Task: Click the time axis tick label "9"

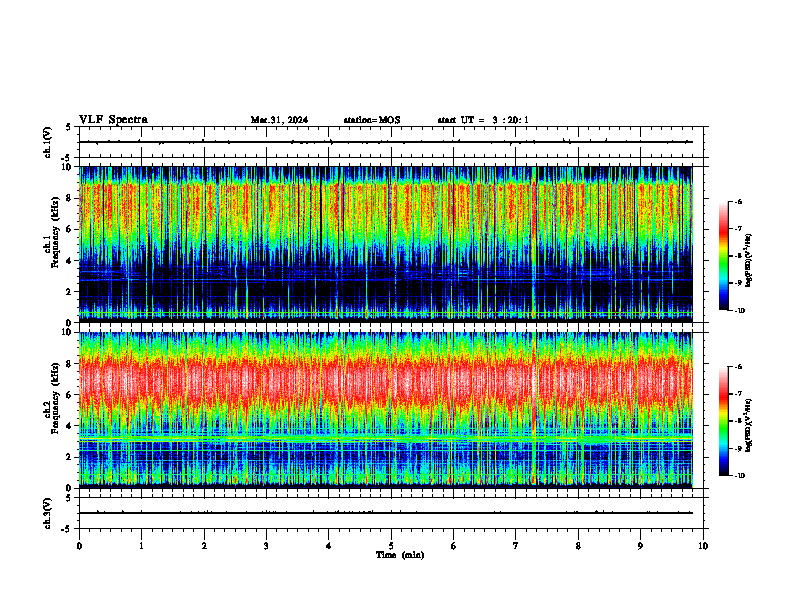Action: click(640, 546)
